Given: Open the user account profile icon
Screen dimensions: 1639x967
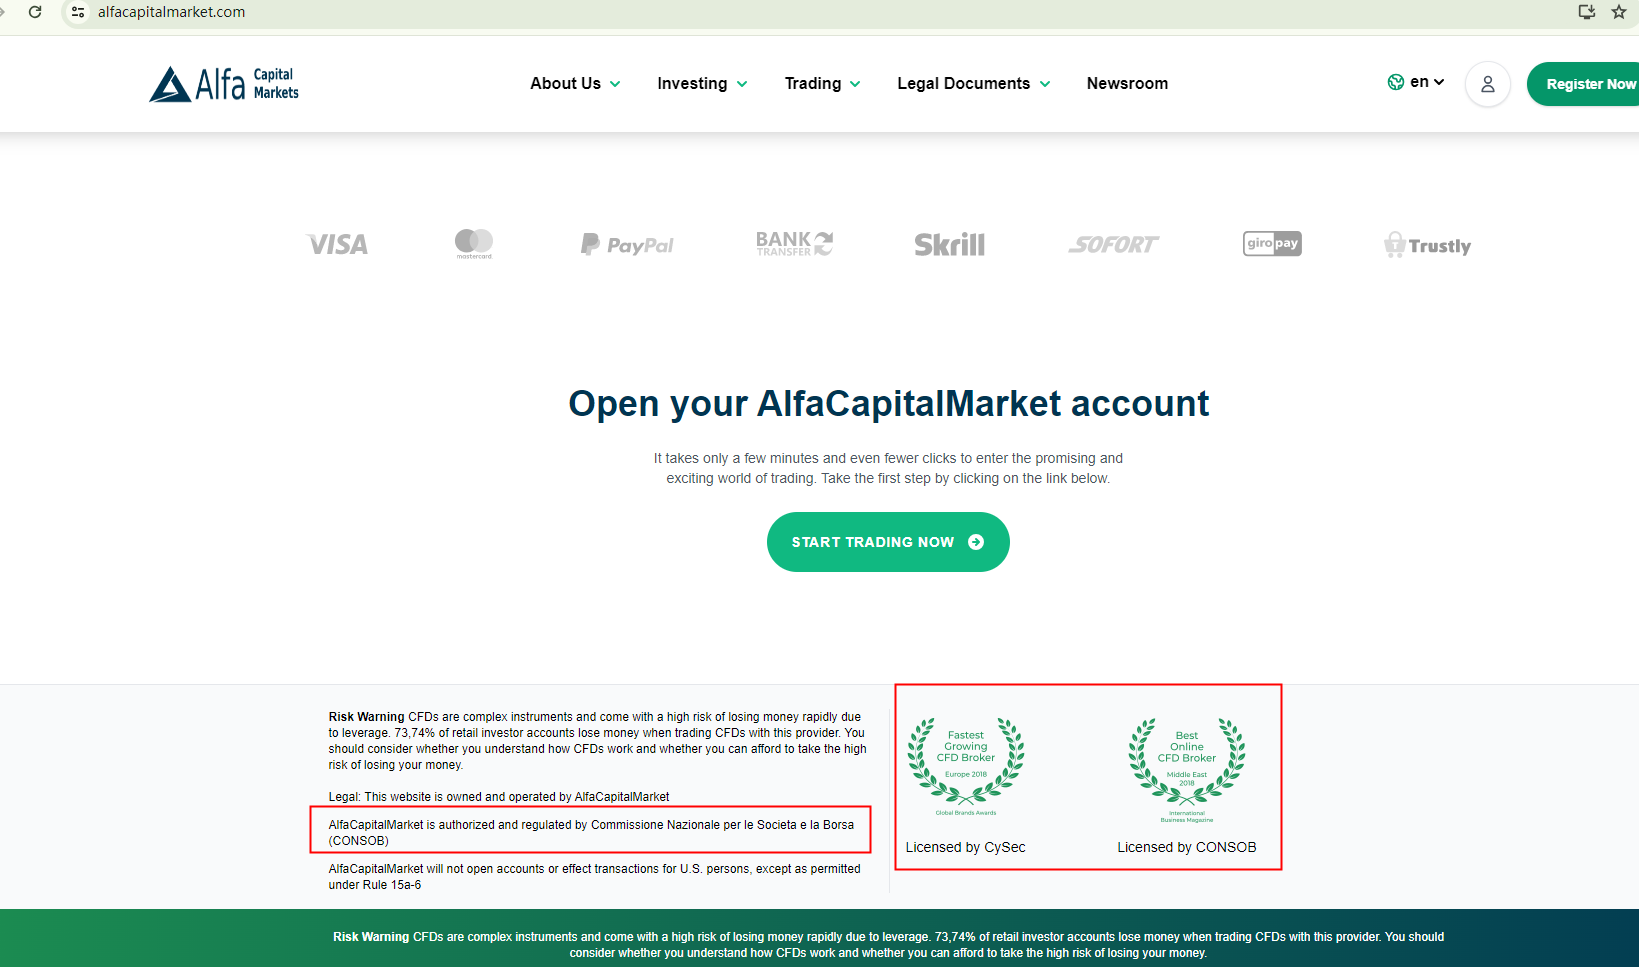Looking at the screenshot, I should coord(1488,84).
